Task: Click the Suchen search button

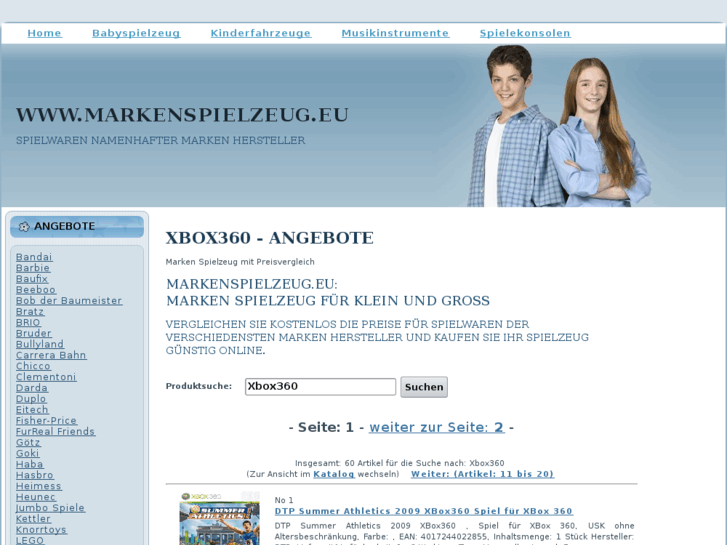Action: point(424,387)
